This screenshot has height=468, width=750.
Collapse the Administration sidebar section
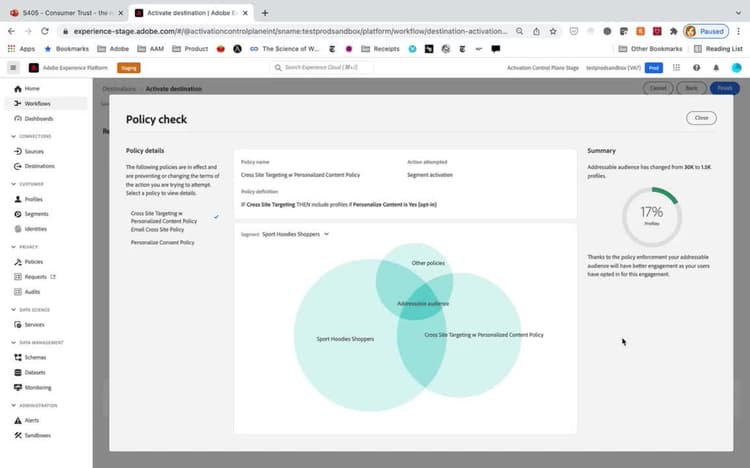(x=34, y=405)
